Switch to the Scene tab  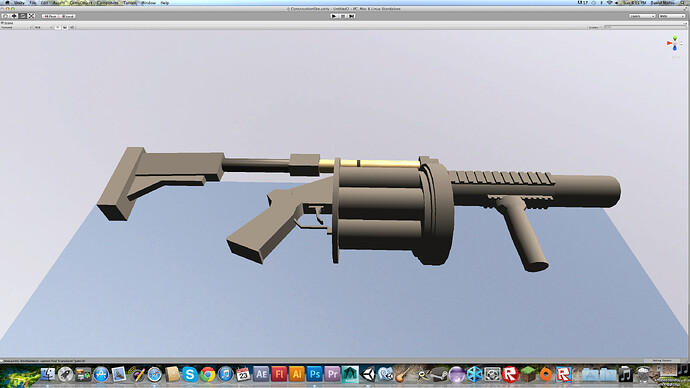pyautogui.click(x=8, y=23)
